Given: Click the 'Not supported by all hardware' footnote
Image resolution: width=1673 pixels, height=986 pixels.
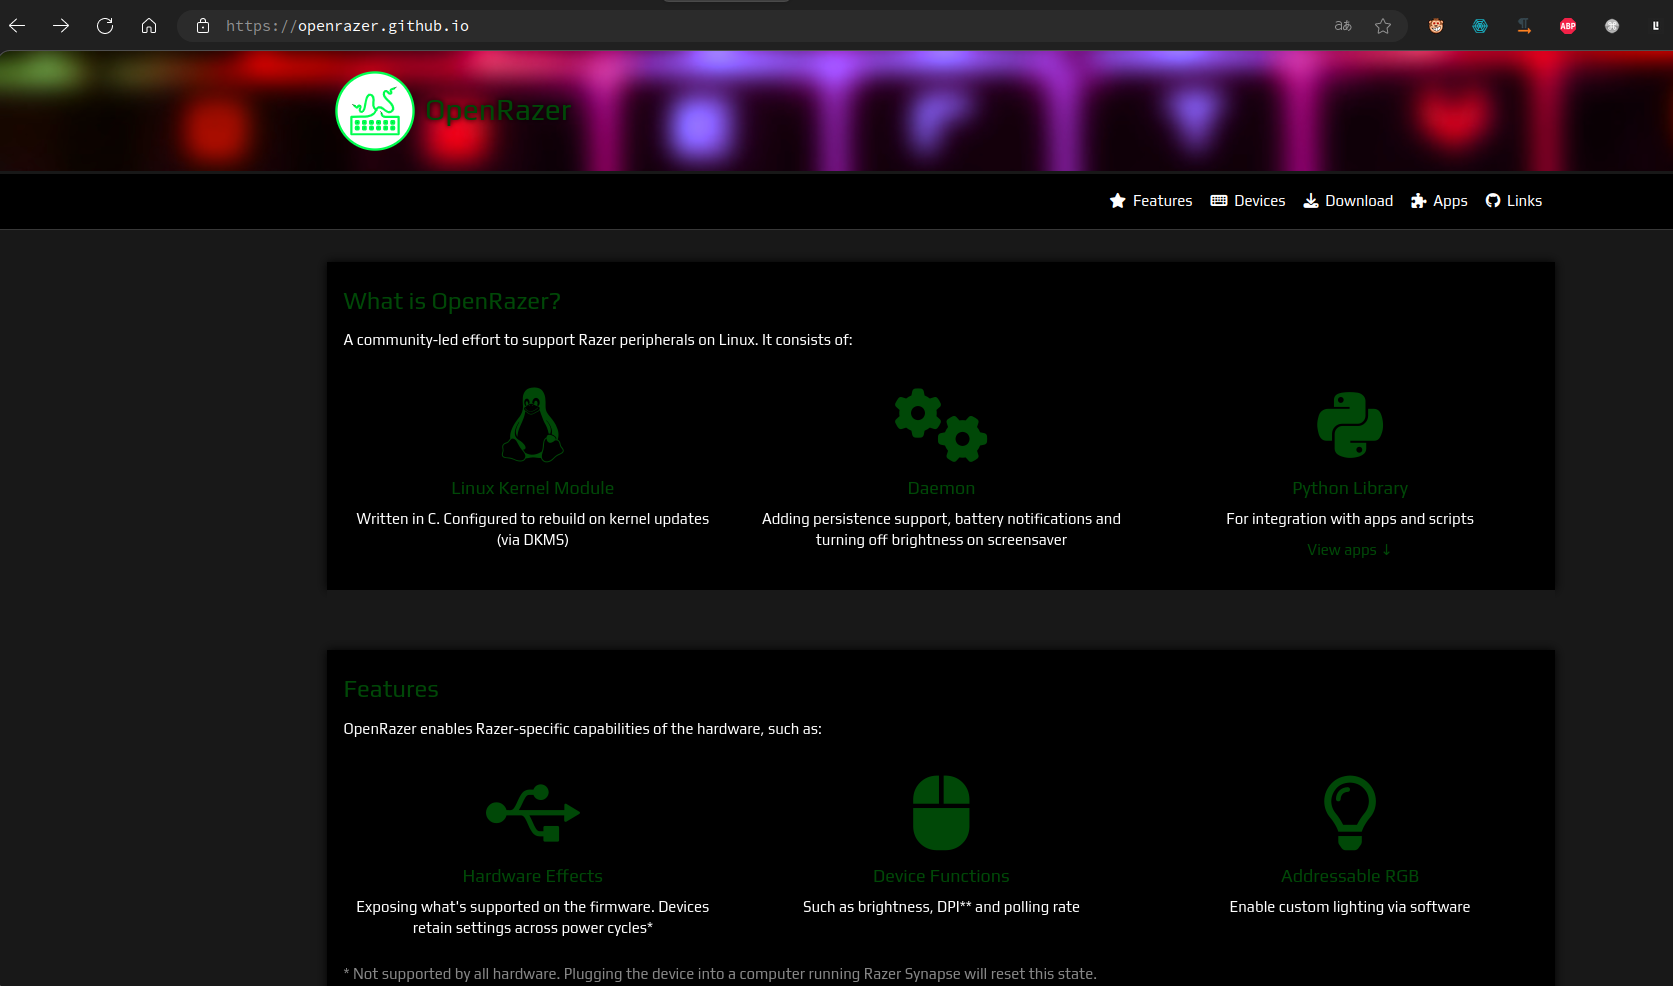Looking at the screenshot, I should [x=720, y=974].
